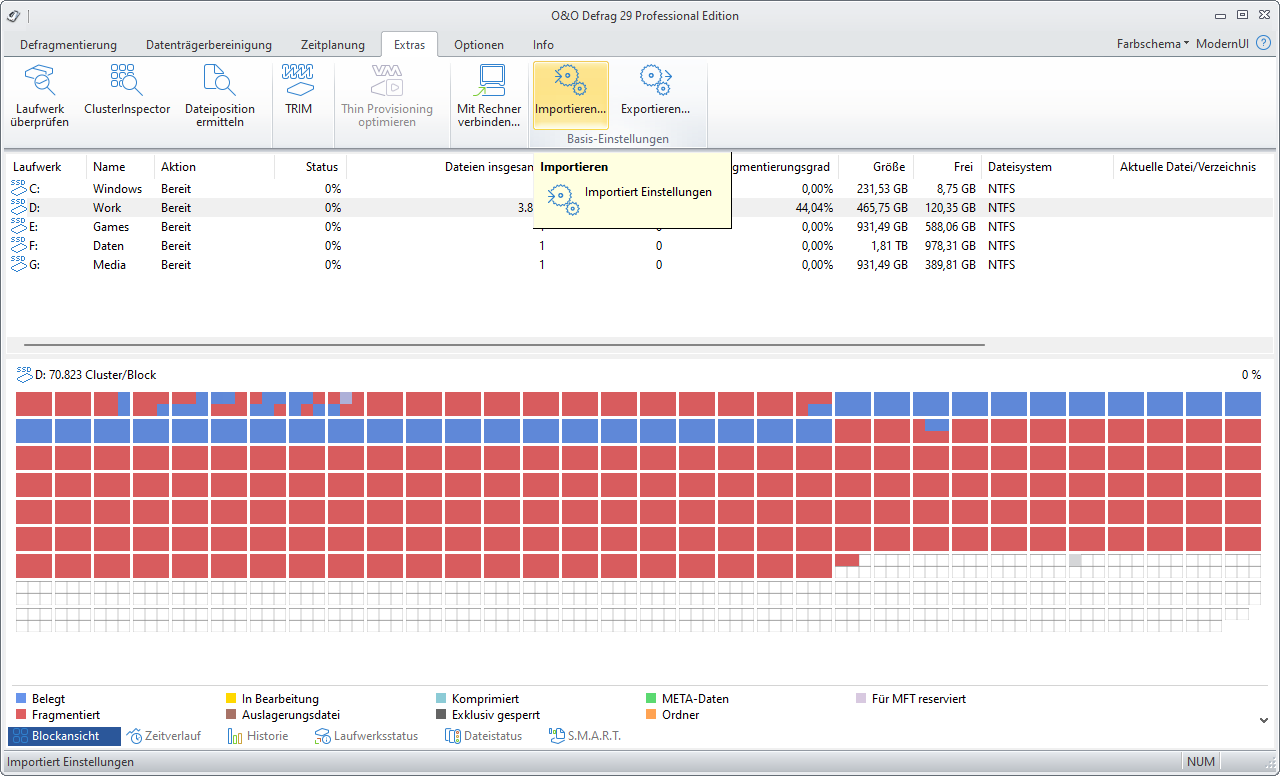Open the Defragmentierung ribbon tab

pyautogui.click(x=67, y=45)
